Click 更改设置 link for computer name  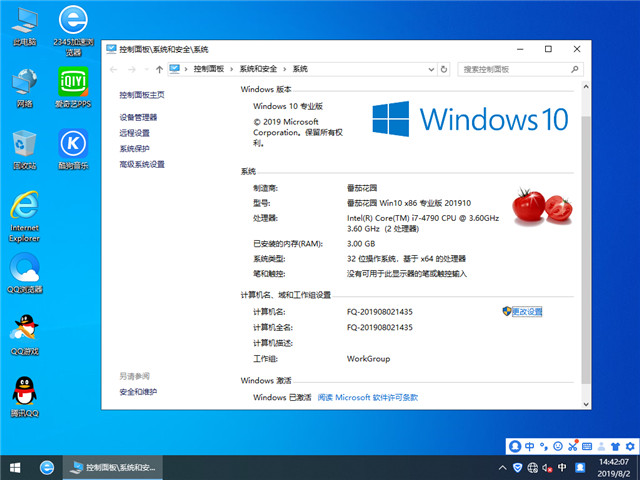coord(526,312)
